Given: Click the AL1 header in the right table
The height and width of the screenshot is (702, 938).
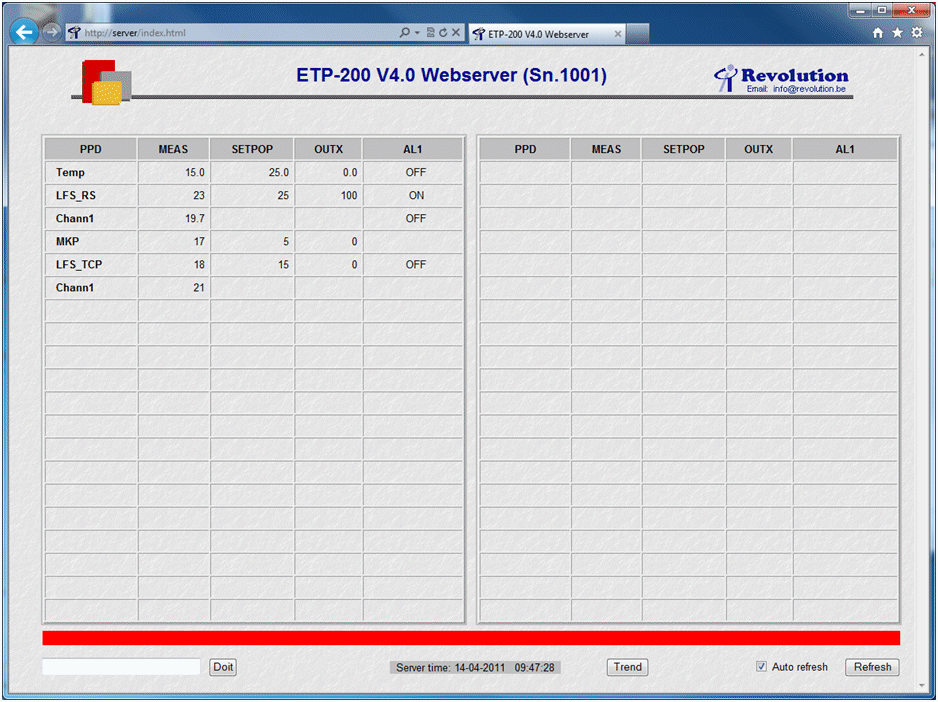Looking at the screenshot, I should point(845,149).
